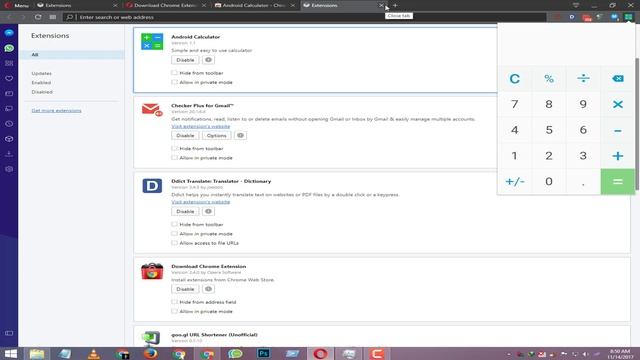The height and width of the screenshot is (360, 640).
Task: Open Ddict Translate toolbar icon
Action: pyautogui.click(x=572, y=17)
